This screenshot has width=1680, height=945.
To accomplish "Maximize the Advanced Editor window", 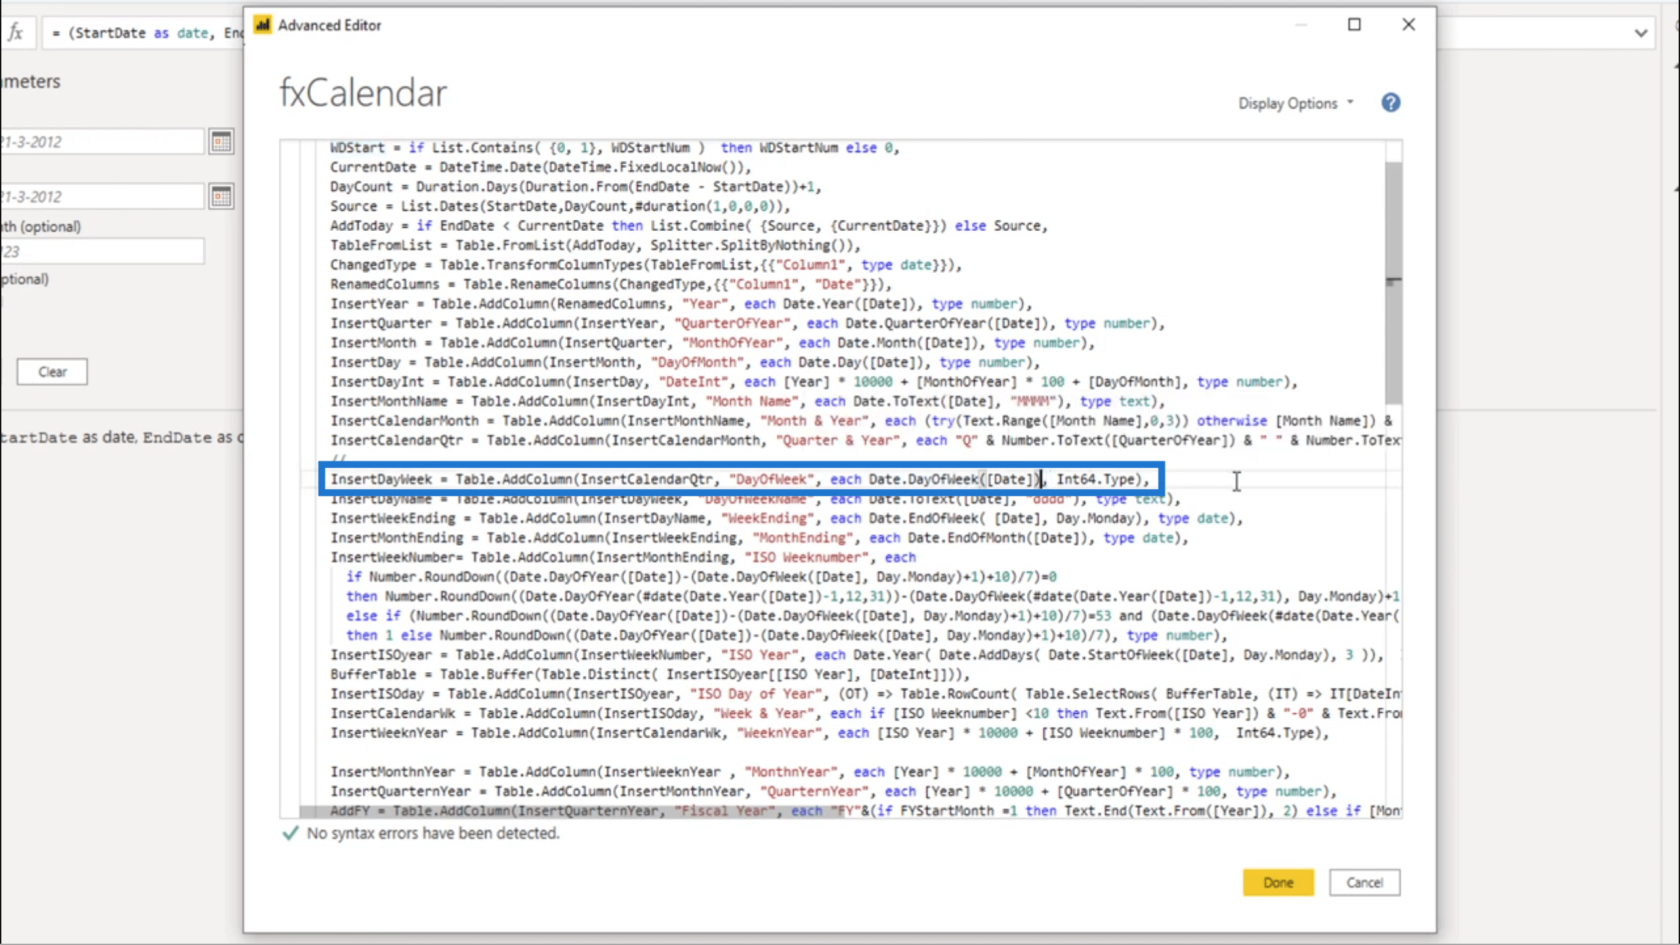I will (1354, 24).
